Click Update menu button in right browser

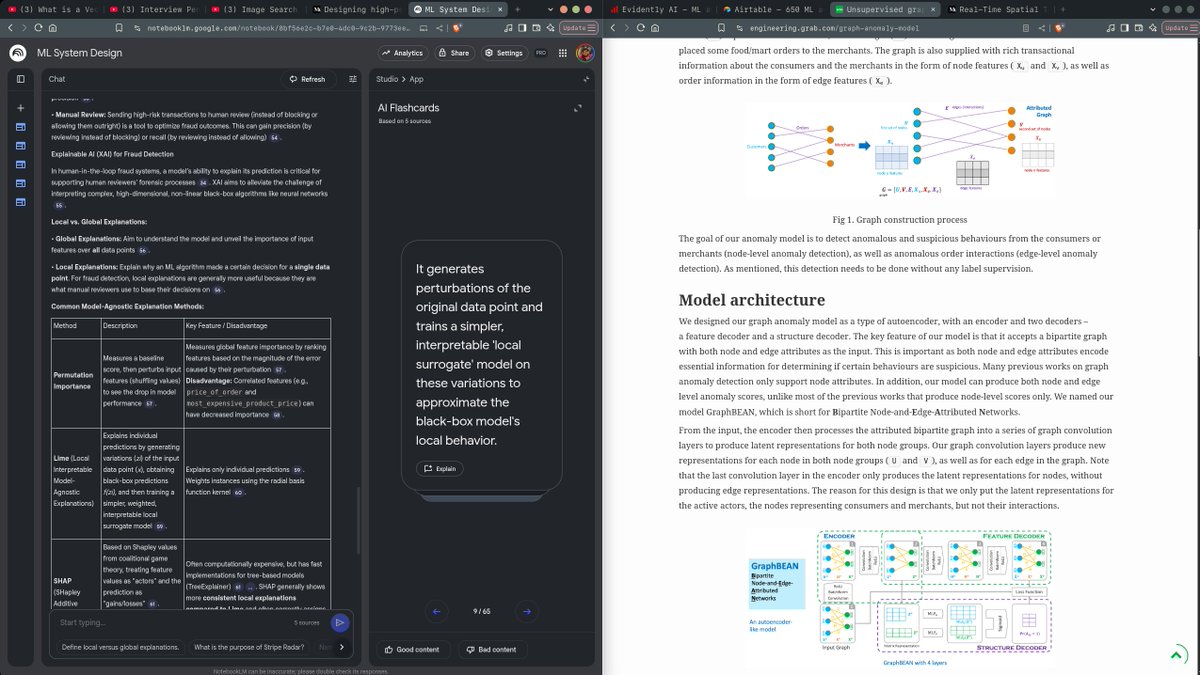(x=1181, y=28)
